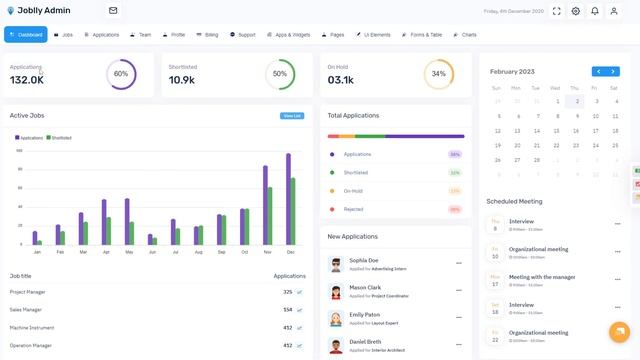Click the Total Applications stacked color bar
Viewport: 640px width, 360px height.
point(396,136)
